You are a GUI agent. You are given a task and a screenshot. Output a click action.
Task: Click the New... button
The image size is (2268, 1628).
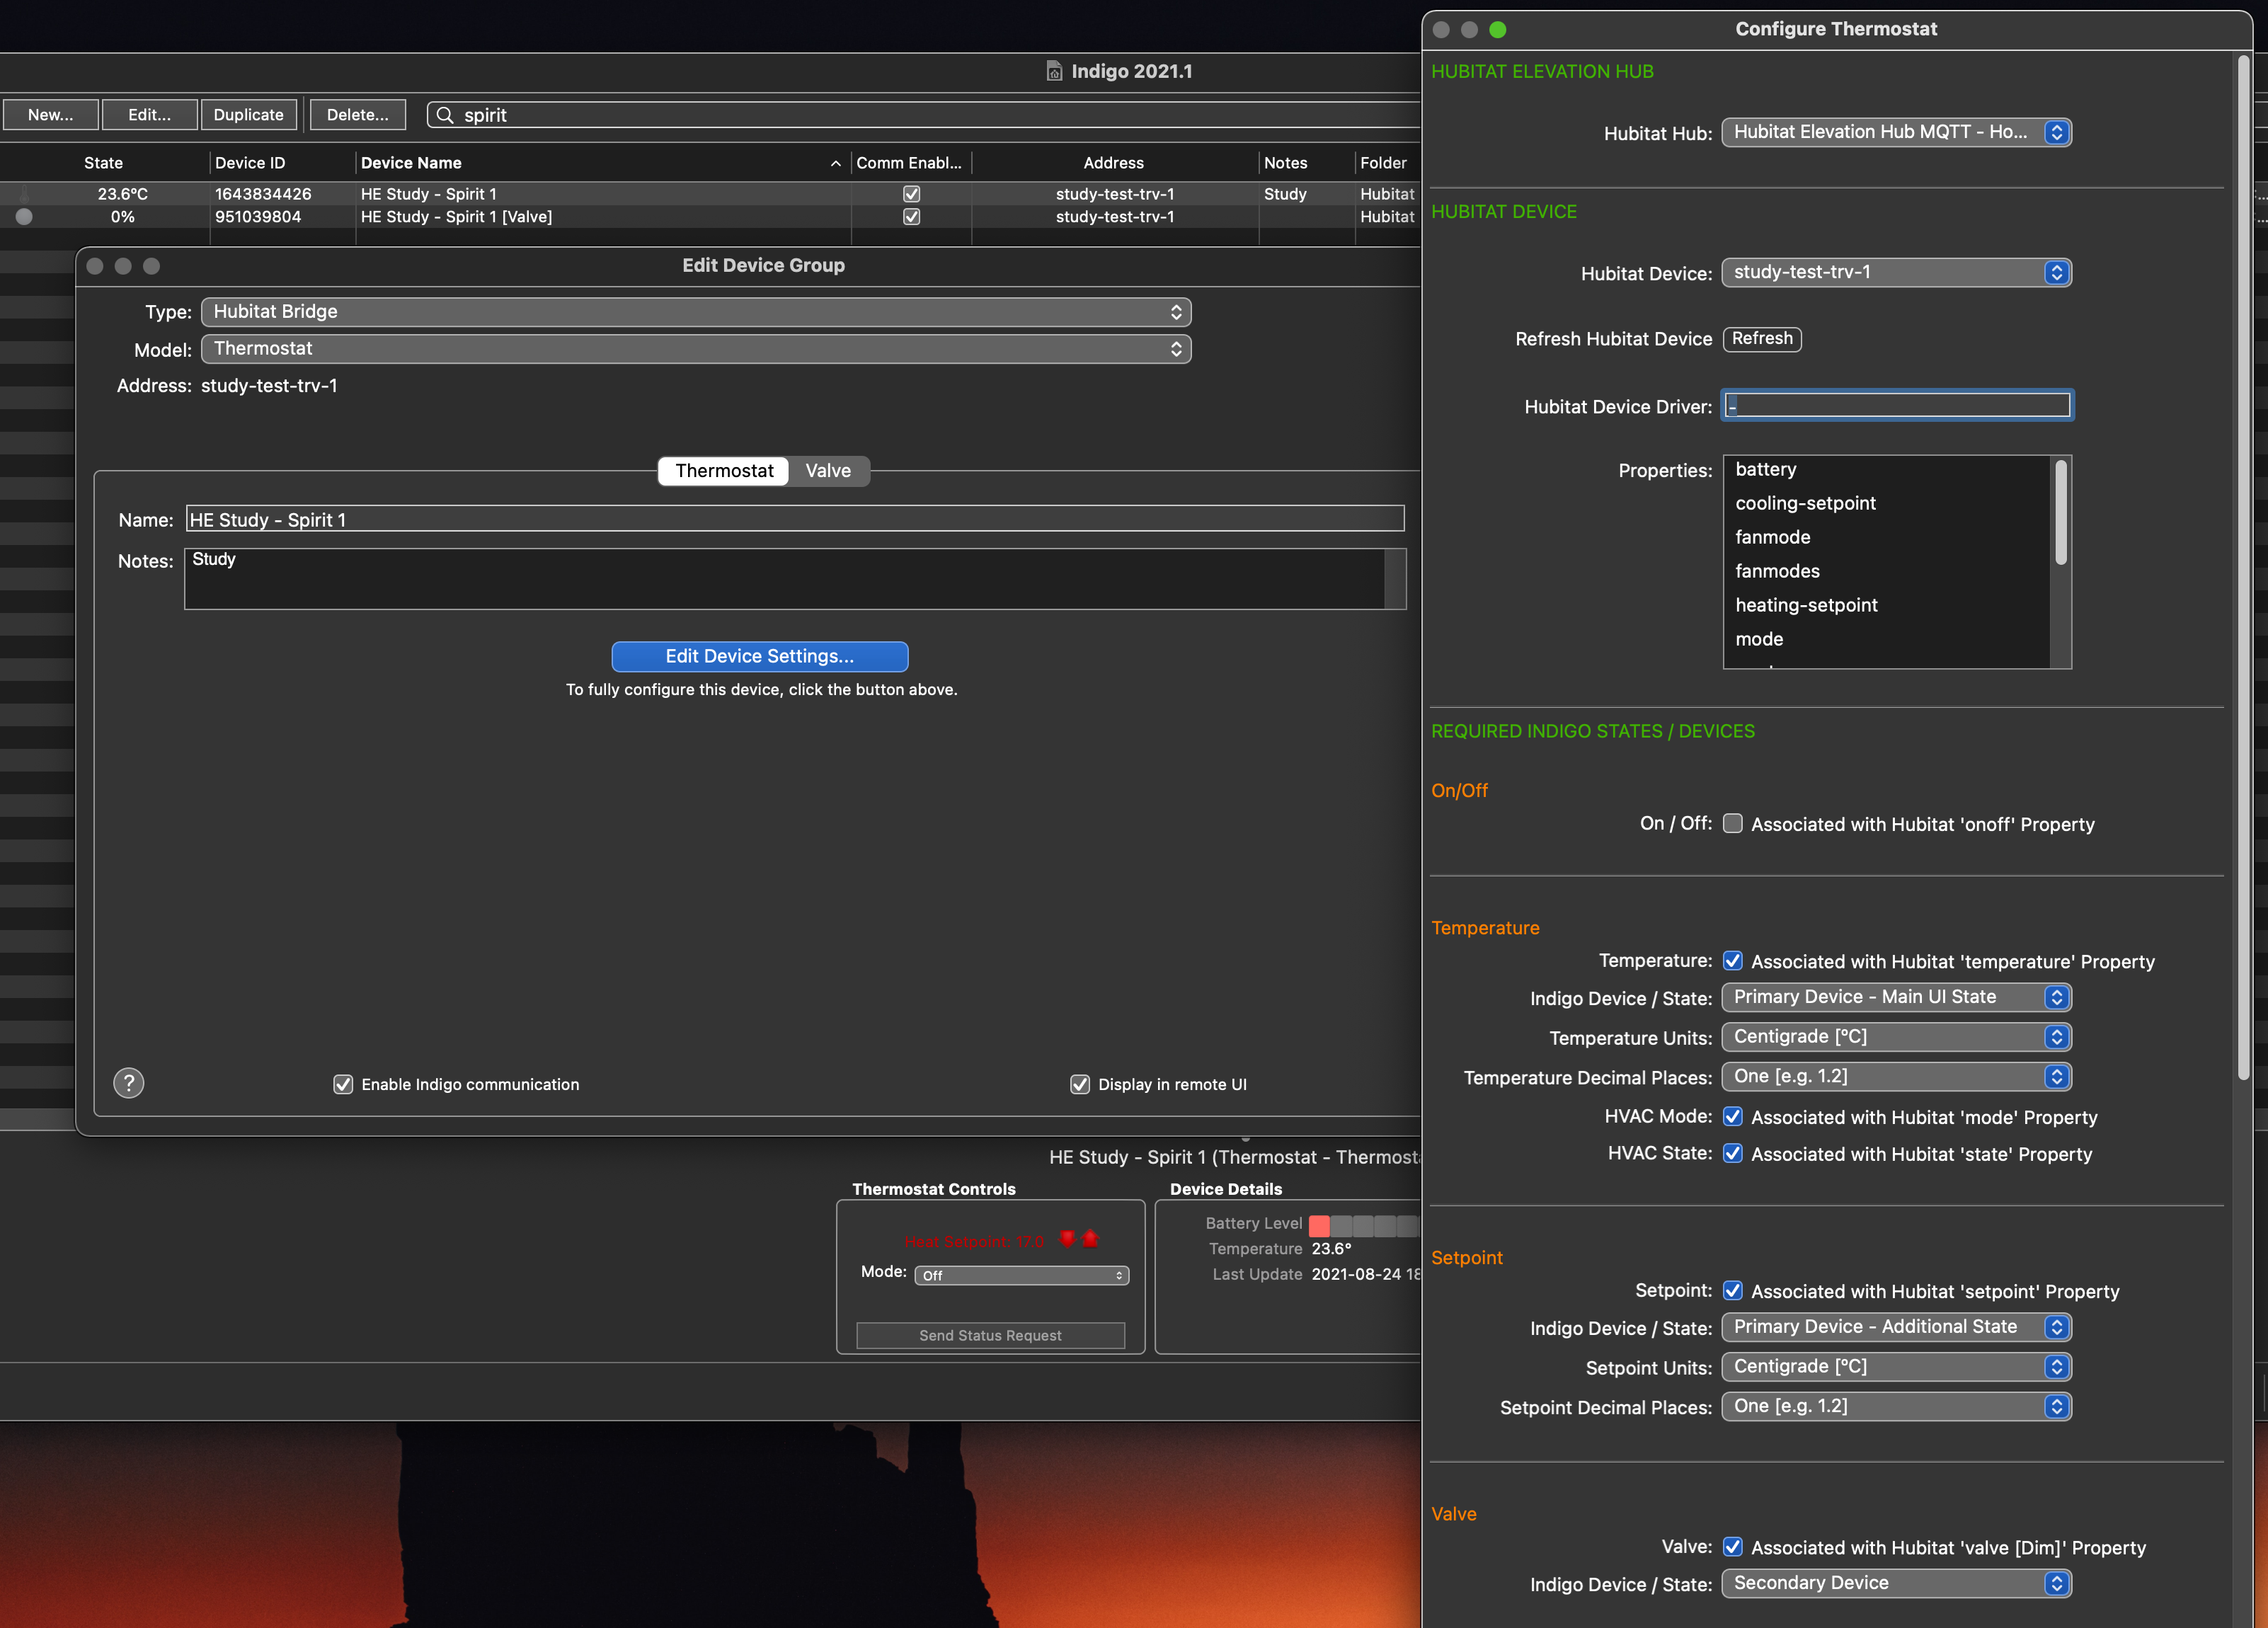click(51, 115)
